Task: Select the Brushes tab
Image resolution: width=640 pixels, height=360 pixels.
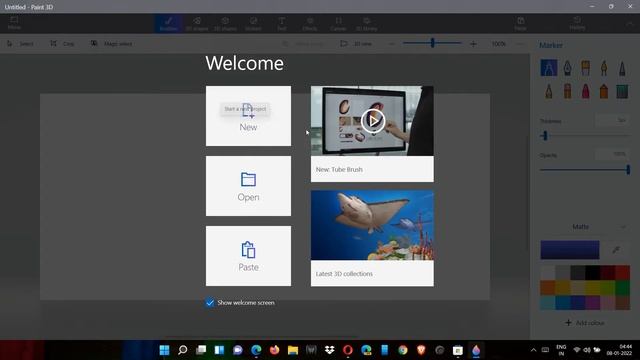Action: (169, 24)
